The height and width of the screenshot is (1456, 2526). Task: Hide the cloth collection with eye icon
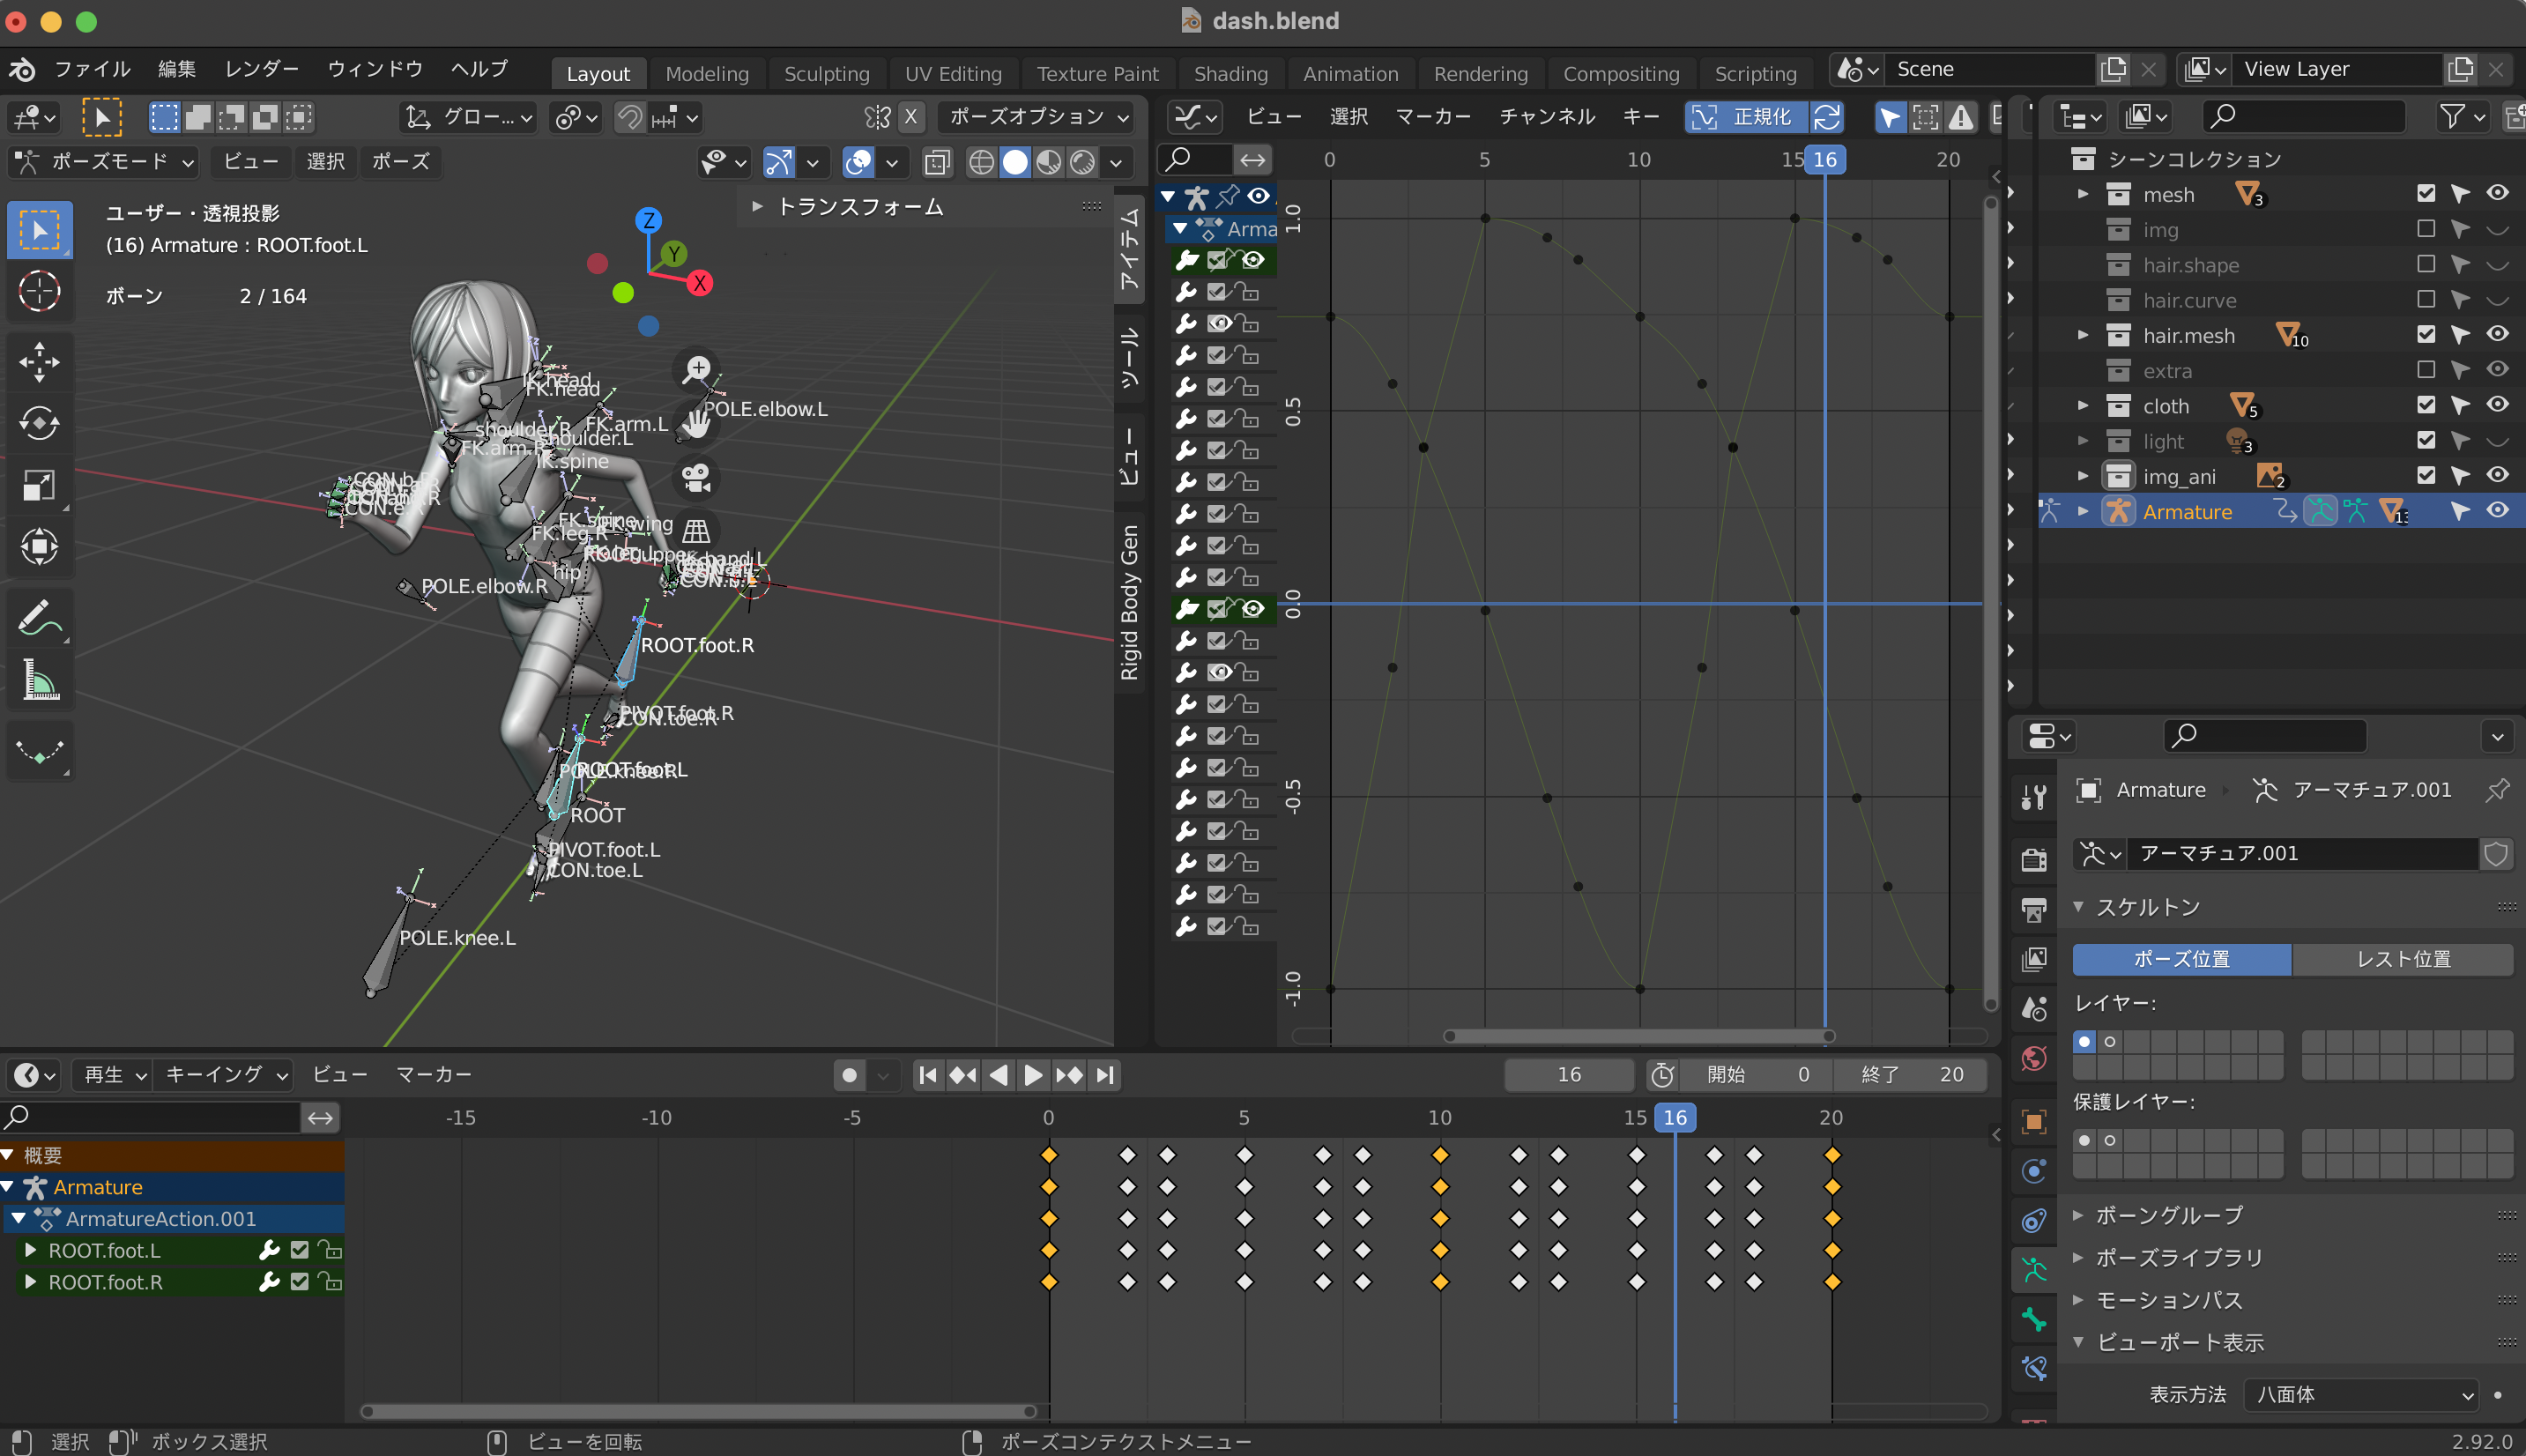[x=2497, y=405]
